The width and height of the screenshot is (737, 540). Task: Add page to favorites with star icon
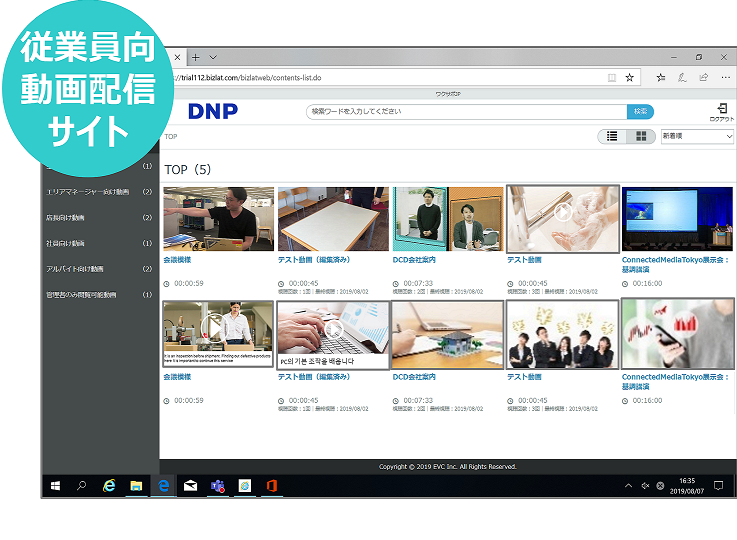click(x=629, y=77)
